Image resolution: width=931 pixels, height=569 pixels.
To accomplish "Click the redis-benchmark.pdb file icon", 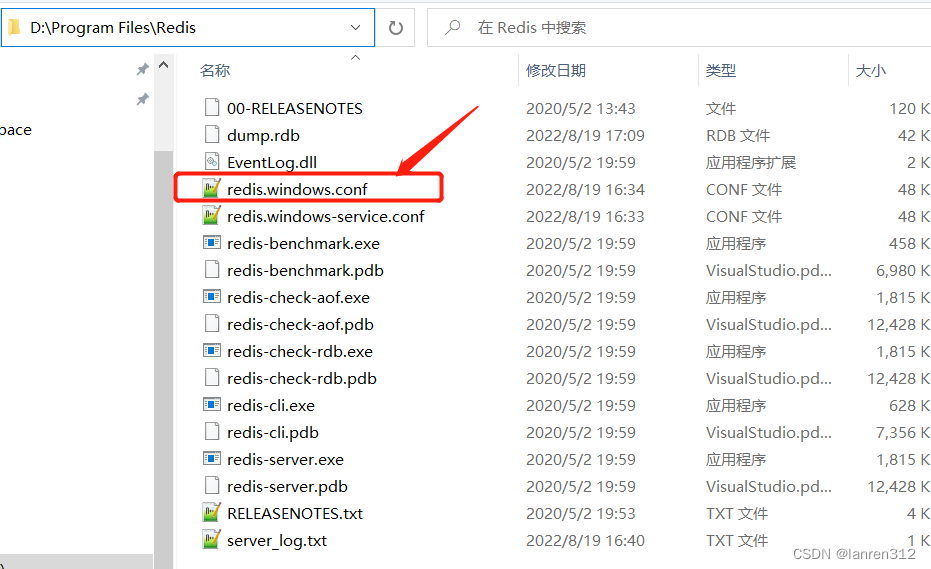I will pyautogui.click(x=211, y=270).
